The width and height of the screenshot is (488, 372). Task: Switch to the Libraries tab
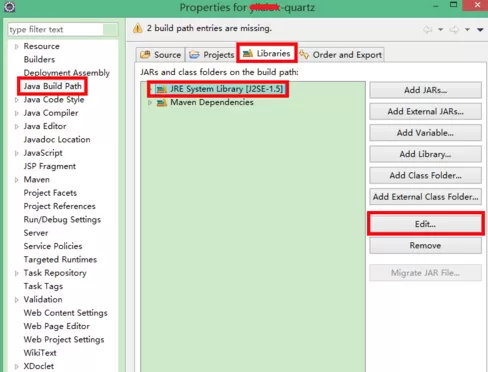pos(267,53)
